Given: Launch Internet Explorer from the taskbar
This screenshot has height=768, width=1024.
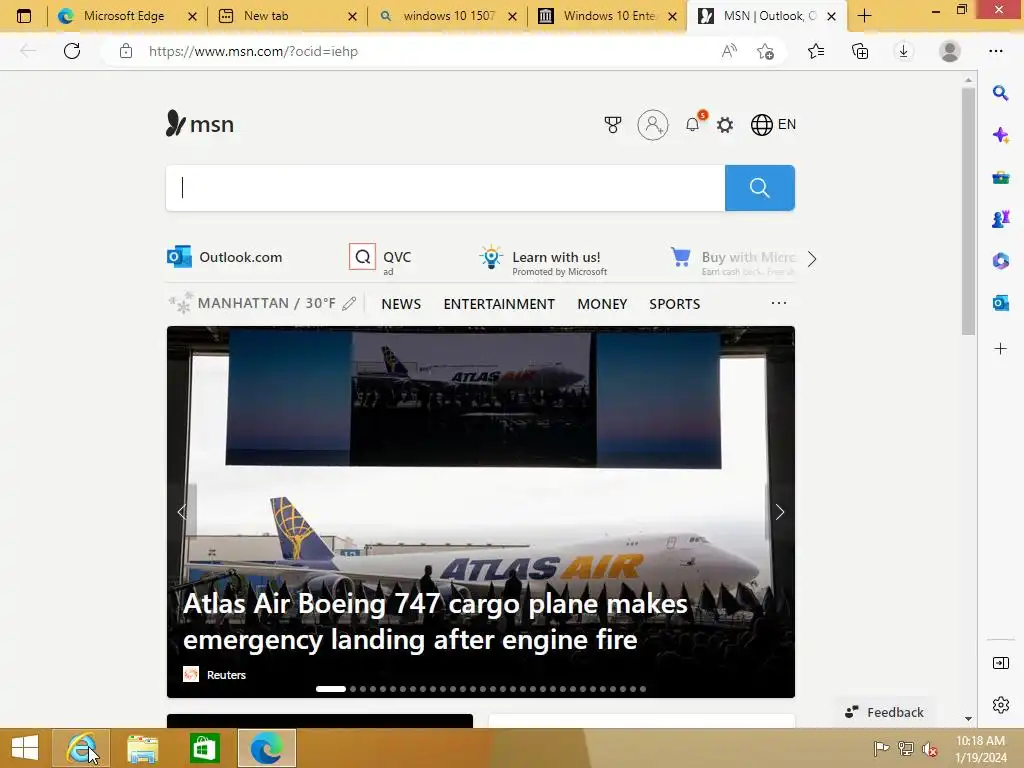Looking at the screenshot, I should (x=81, y=748).
